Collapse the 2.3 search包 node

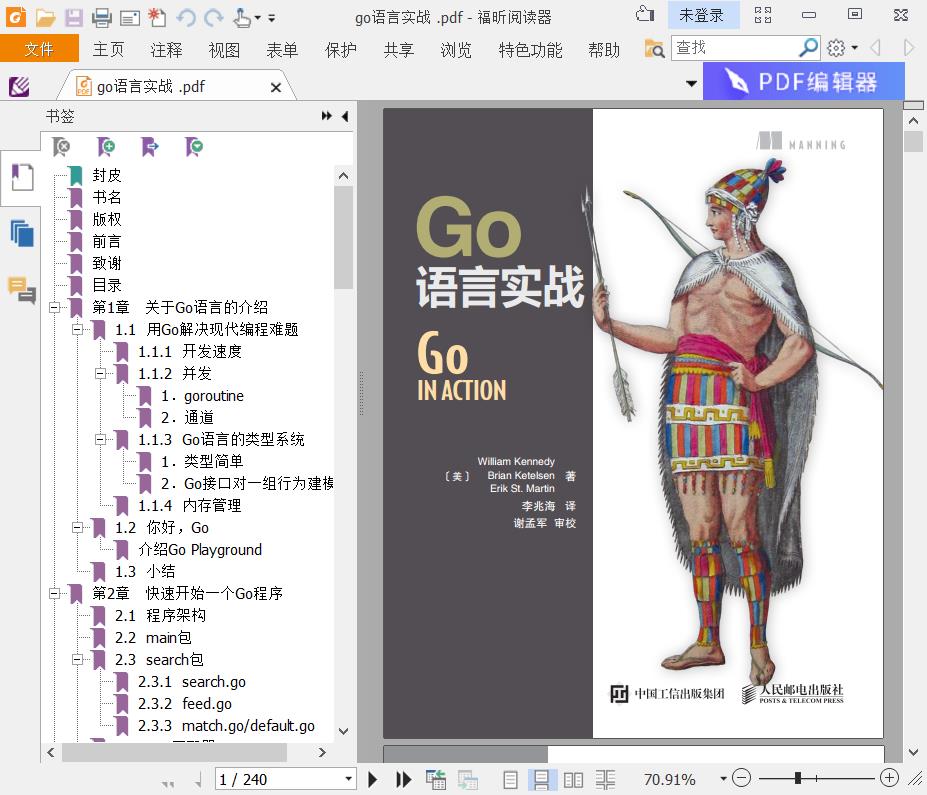coord(77,660)
